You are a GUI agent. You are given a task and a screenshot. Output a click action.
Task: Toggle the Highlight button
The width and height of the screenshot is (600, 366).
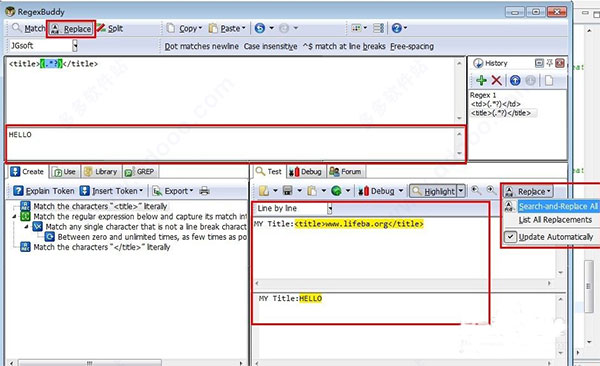[x=433, y=191]
